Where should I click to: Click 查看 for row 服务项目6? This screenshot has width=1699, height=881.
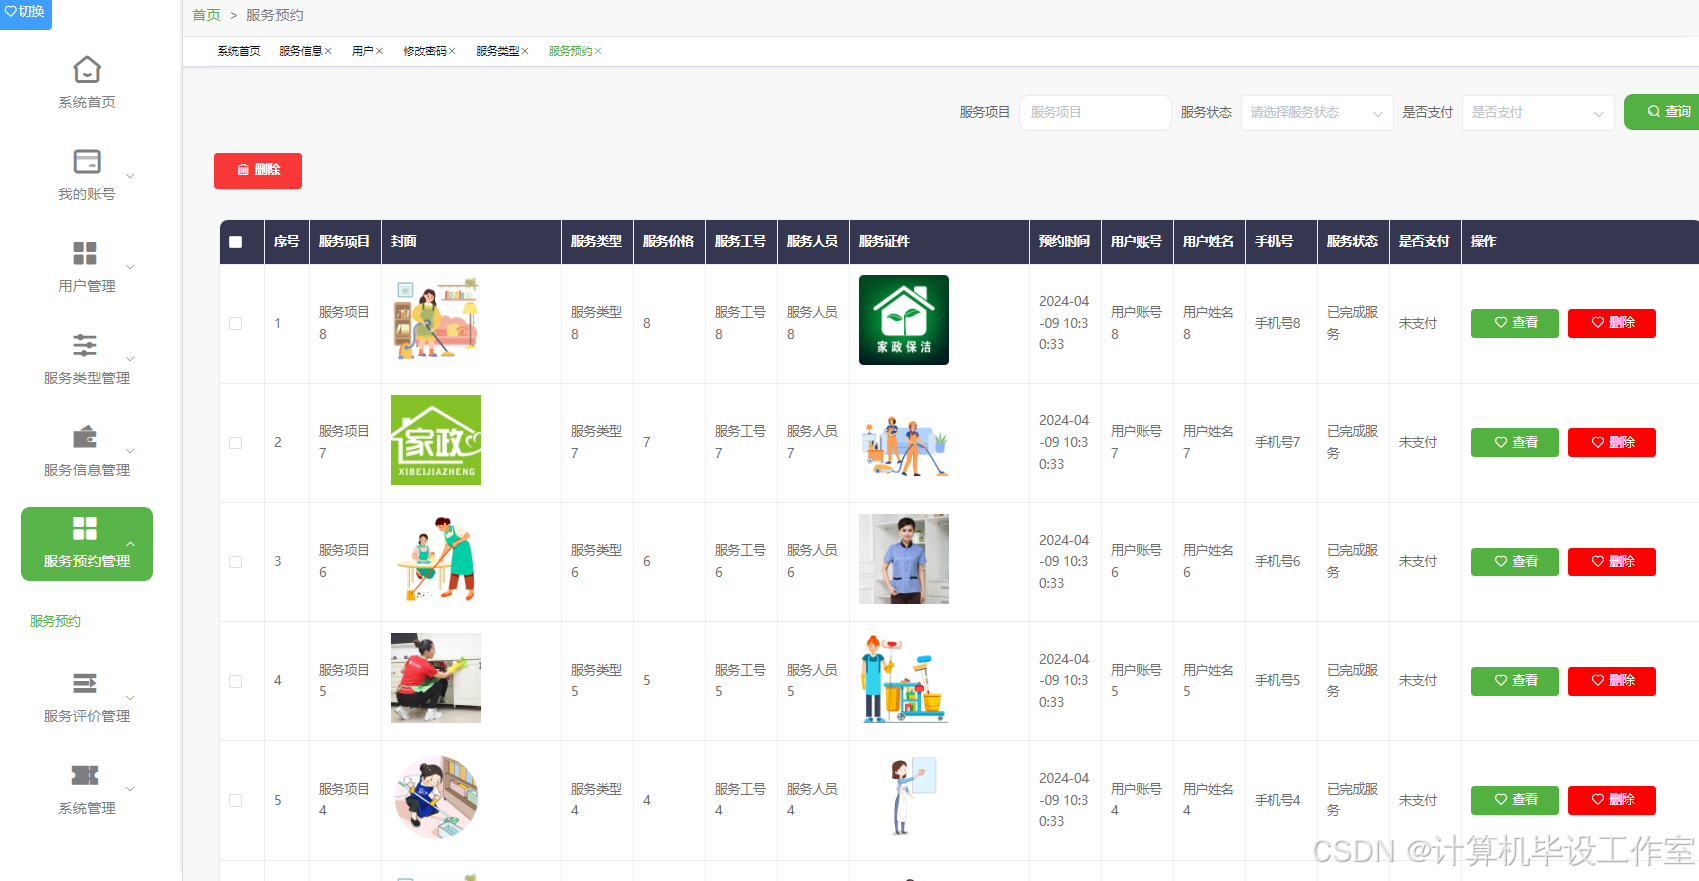coord(1515,561)
